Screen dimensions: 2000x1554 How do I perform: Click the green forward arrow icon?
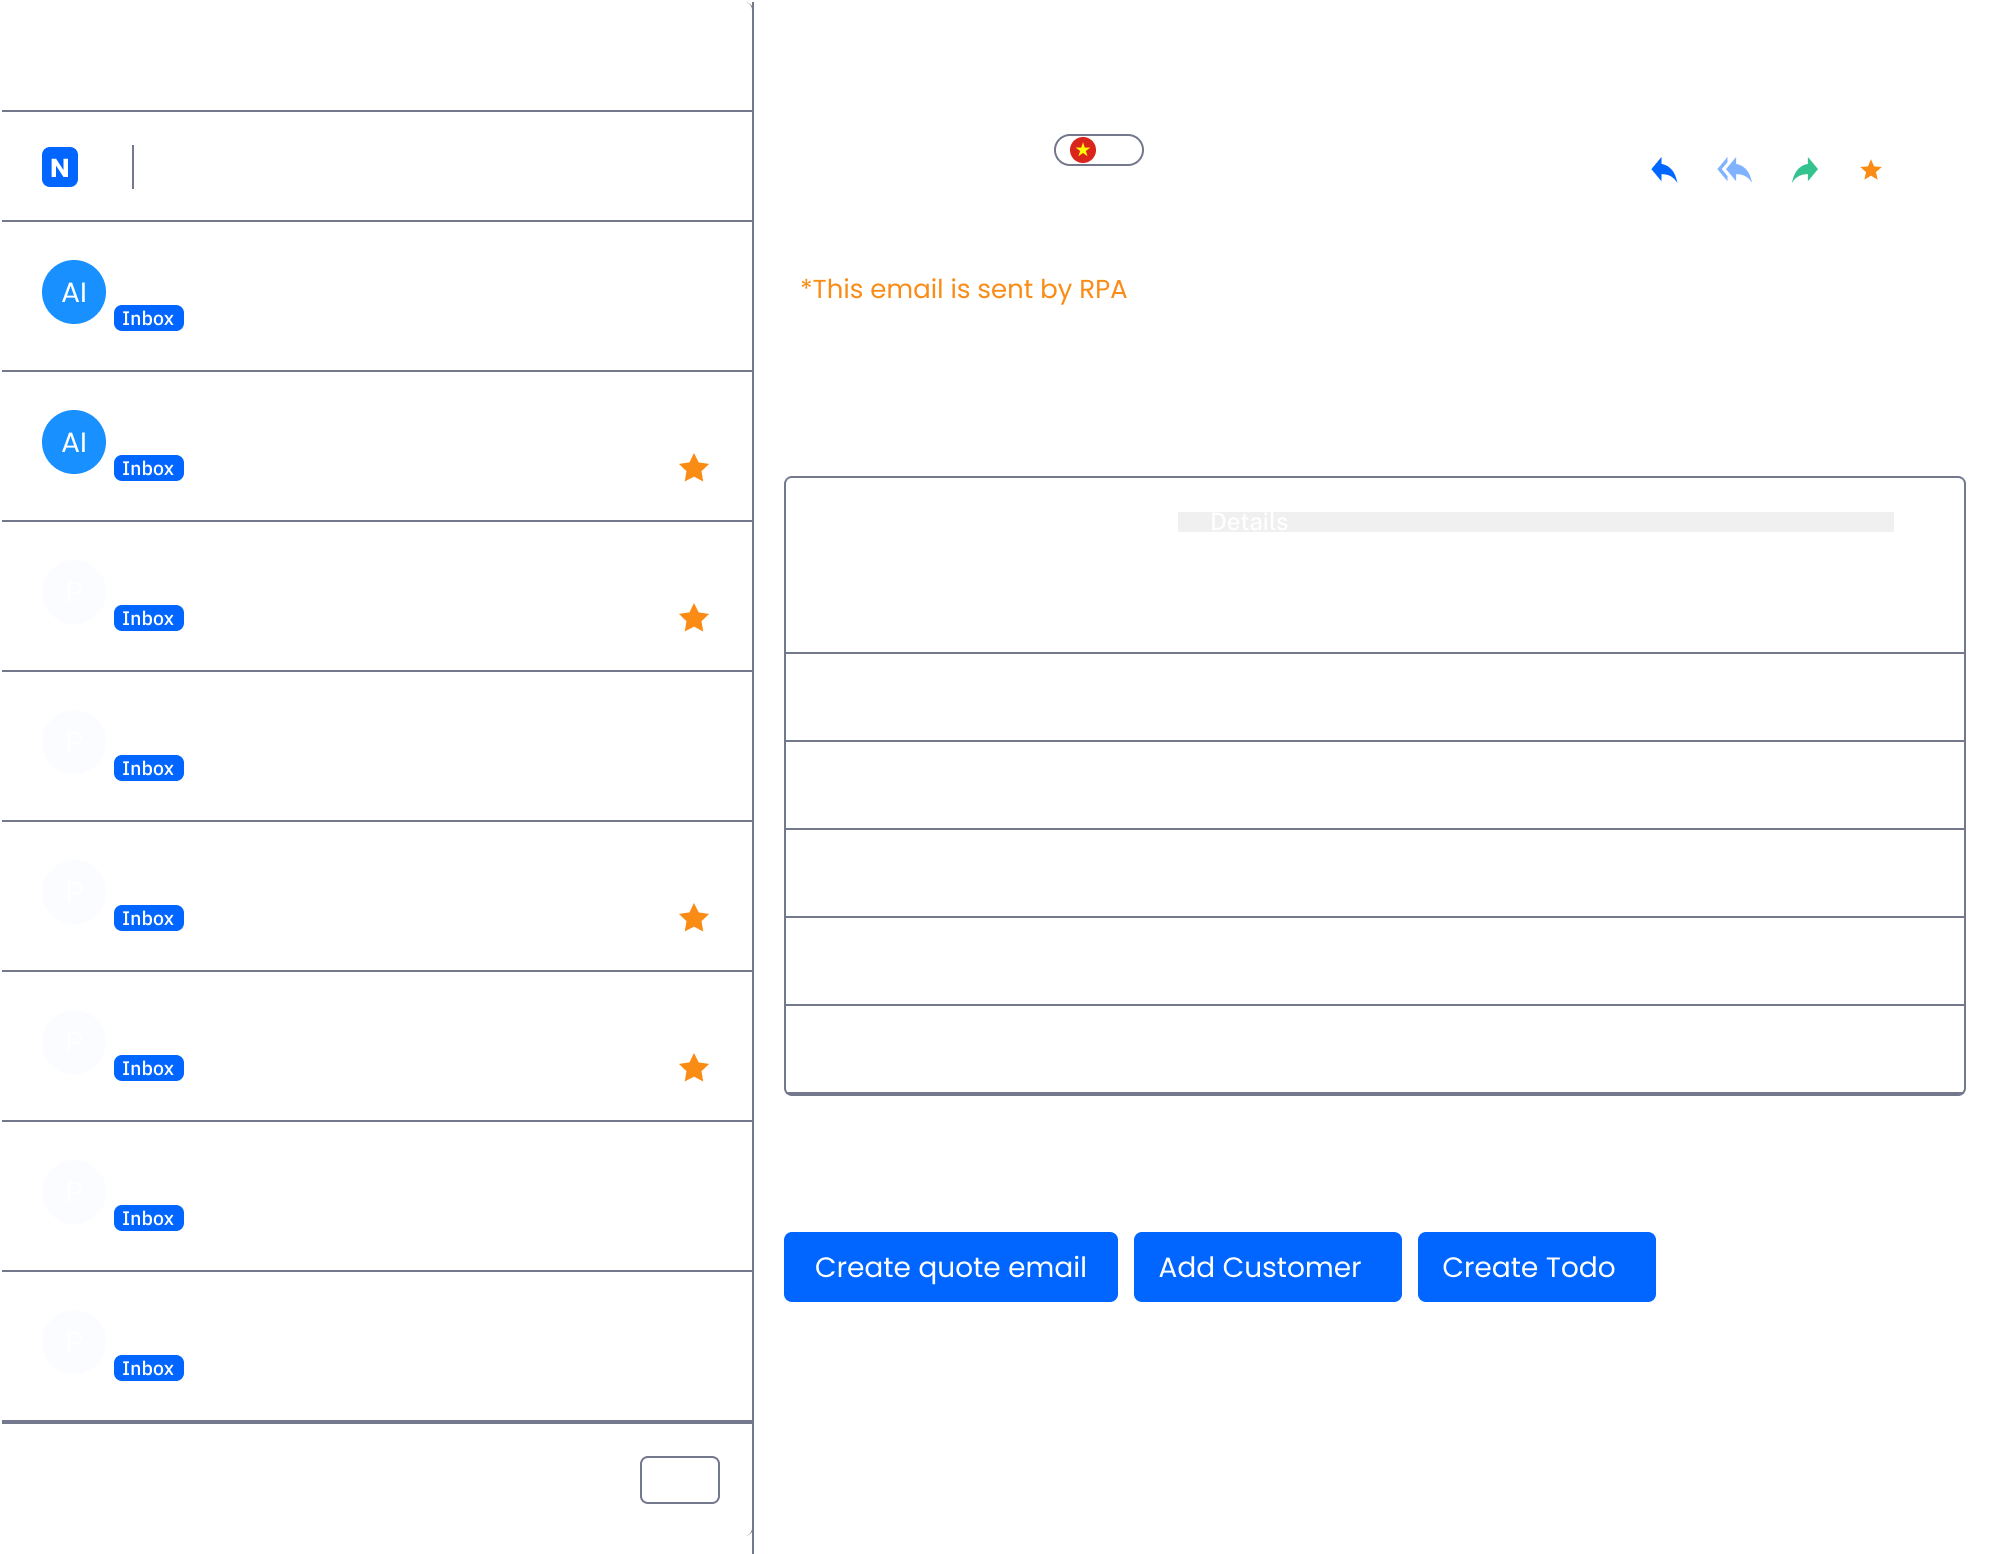pyautogui.click(x=1805, y=171)
